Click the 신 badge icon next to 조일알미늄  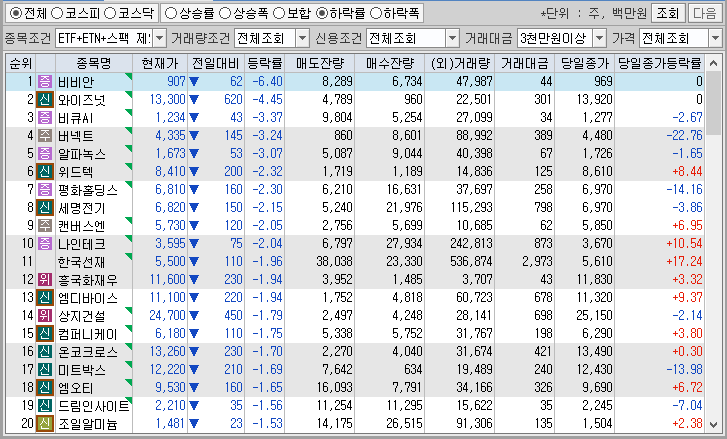45,424
